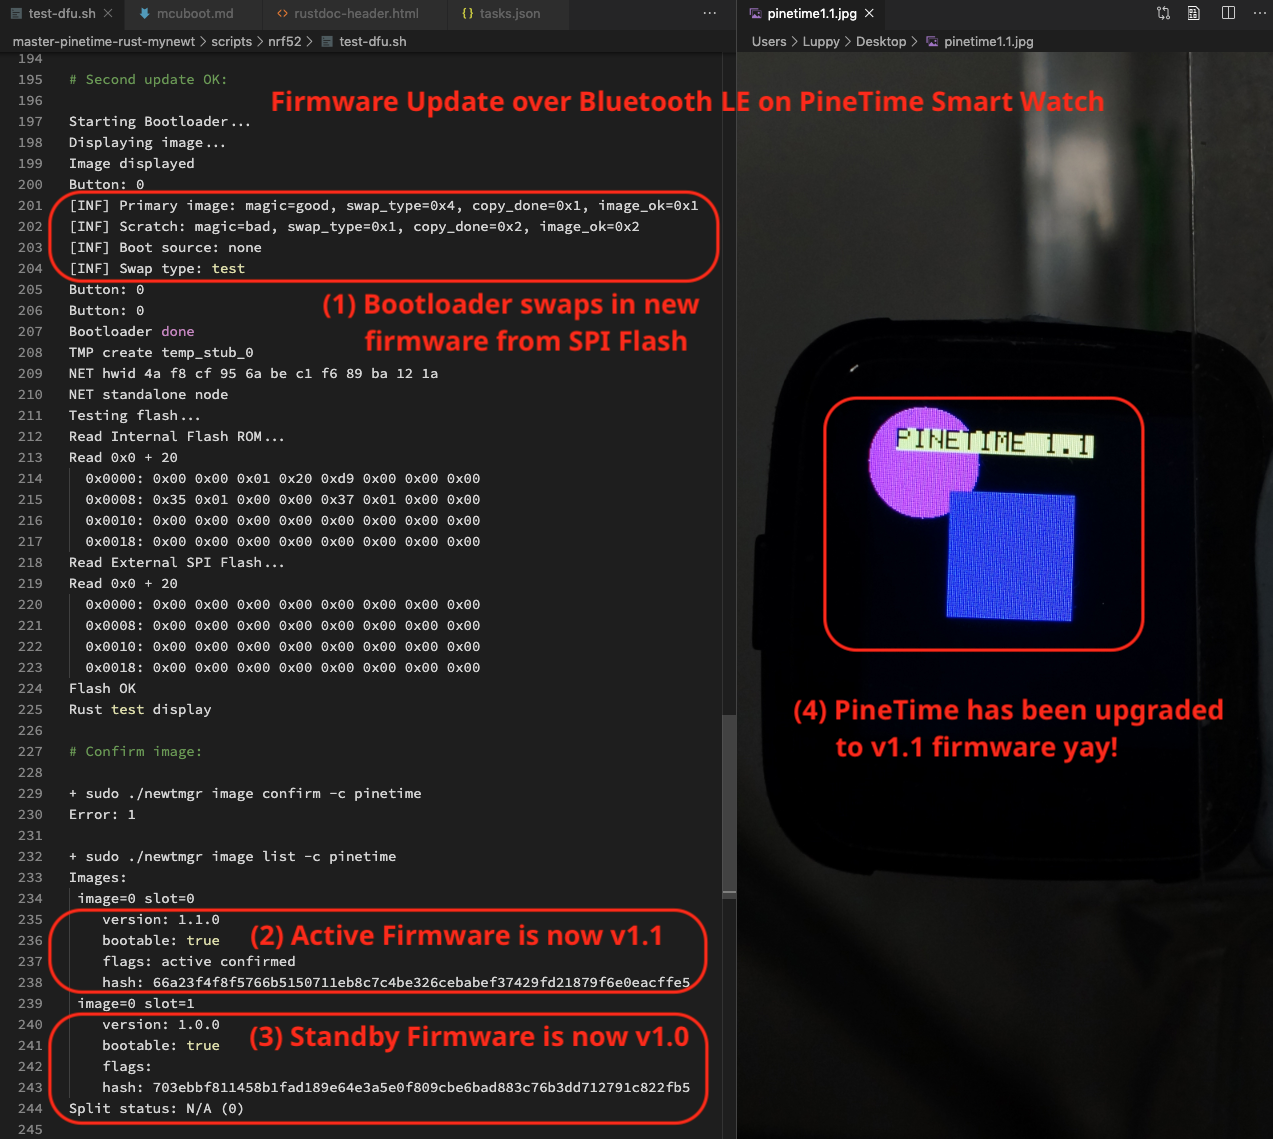Click the file preview icon in right editor toolbar
Image resolution: width=1273 pixels, height=1139 pixels.
[1194, 13]
